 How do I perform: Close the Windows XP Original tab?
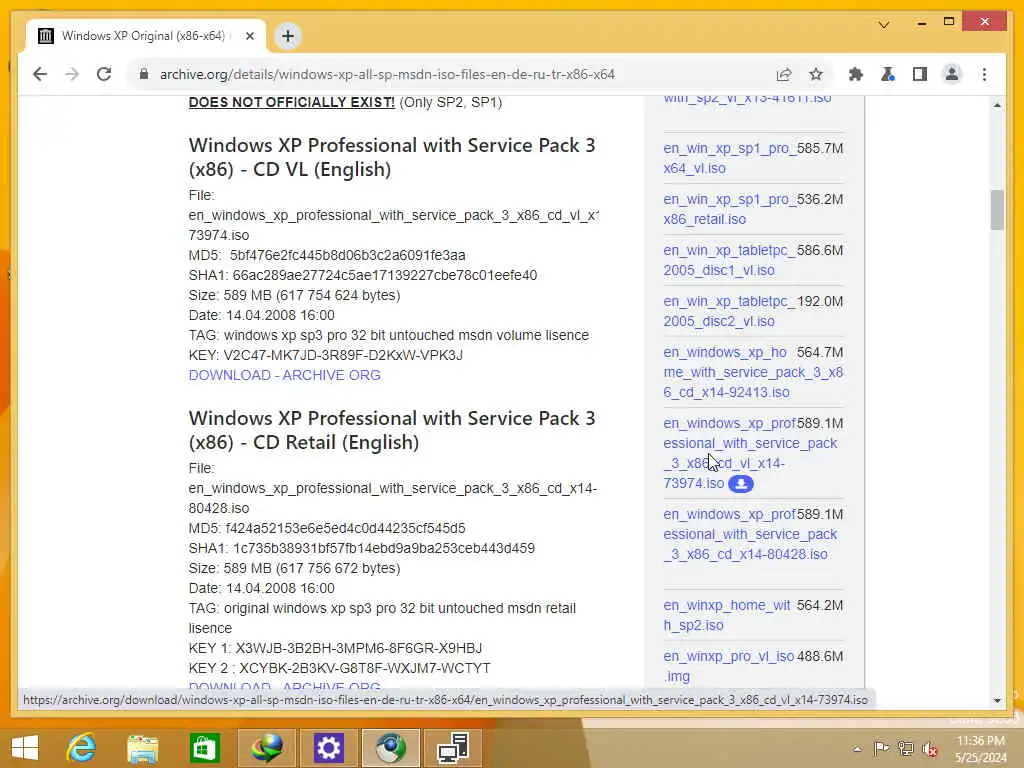[249, 36]
